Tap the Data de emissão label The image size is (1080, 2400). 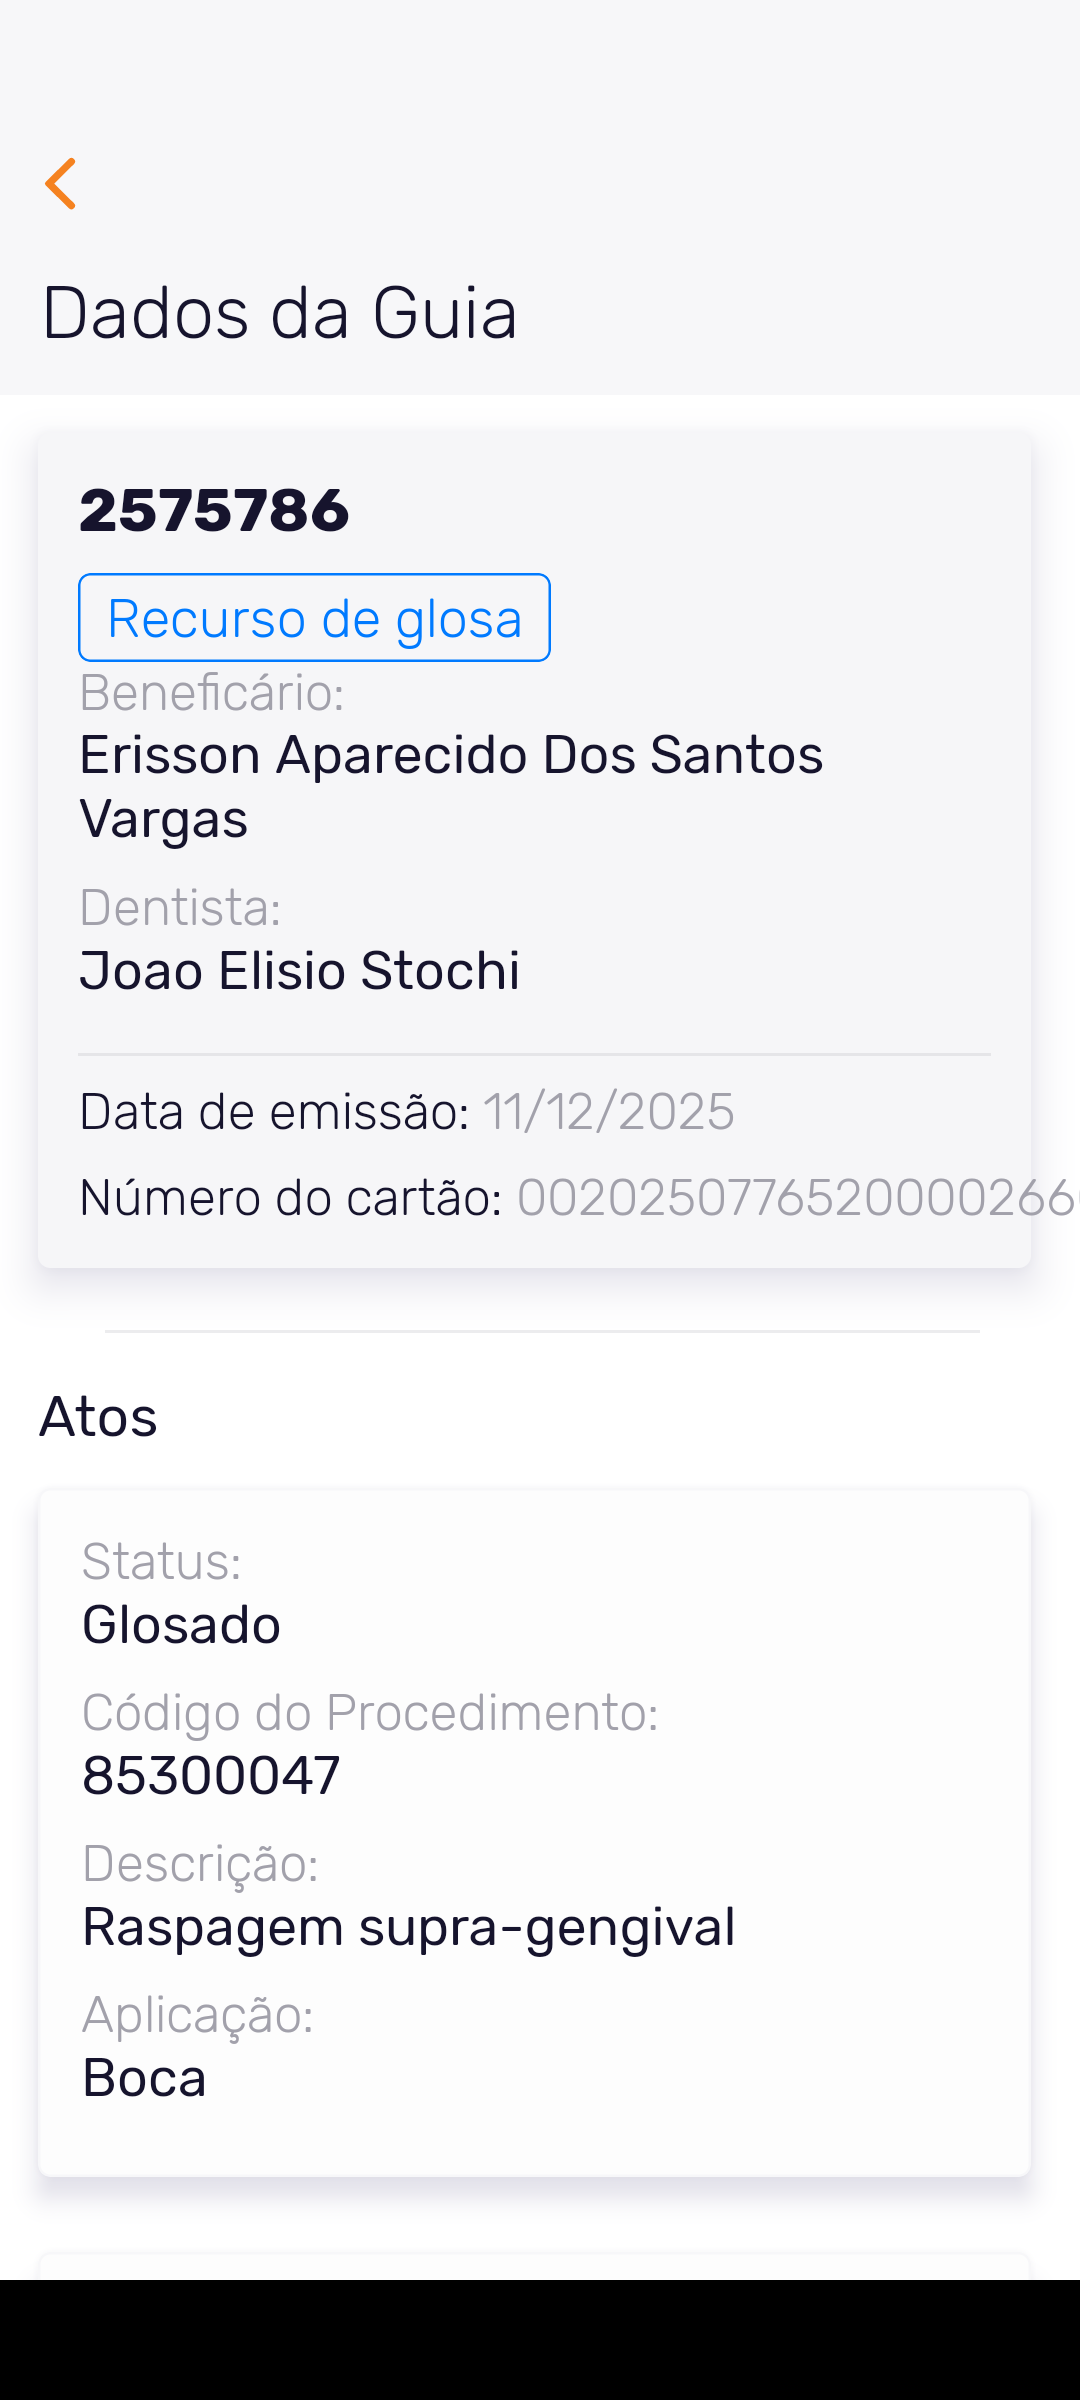[274, 1112]
